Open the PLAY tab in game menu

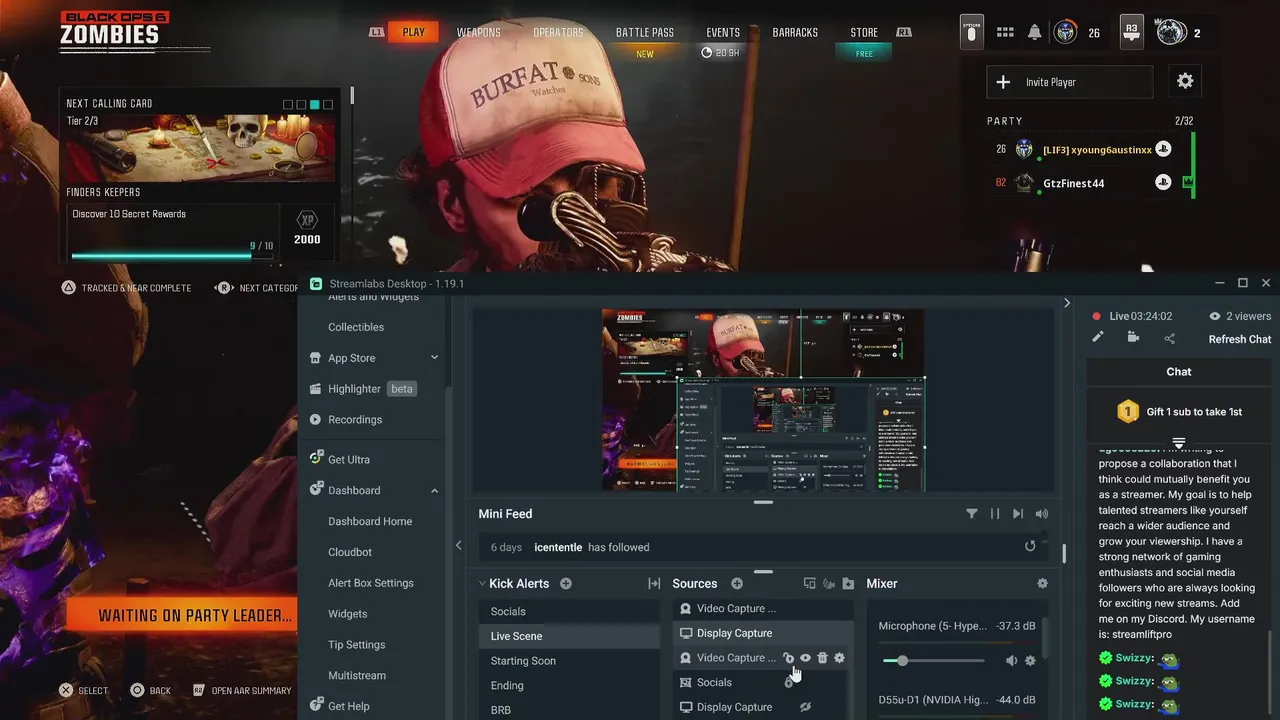pyautogui.click(x=414, y=32)
